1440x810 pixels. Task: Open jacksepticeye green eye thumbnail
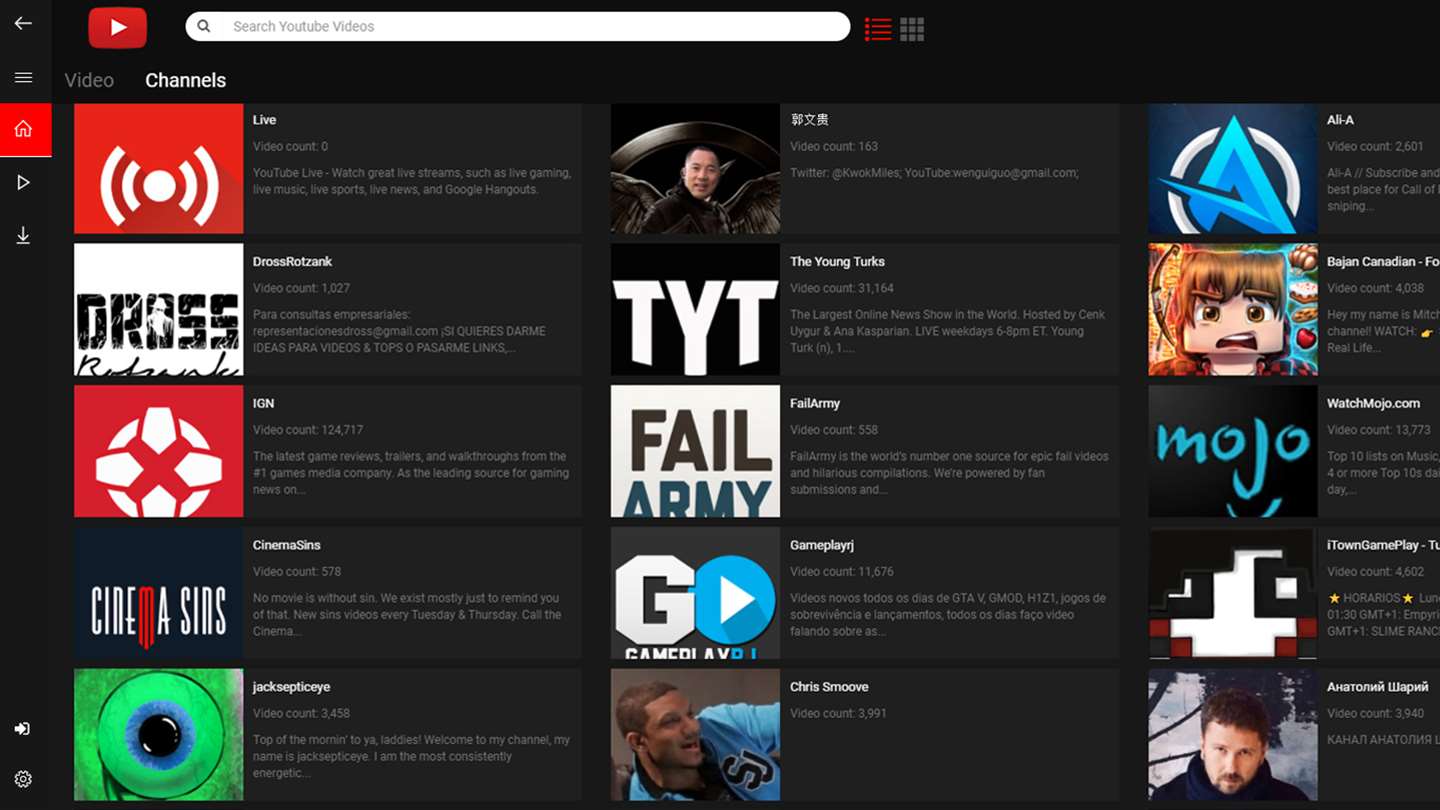coord(159,735)
